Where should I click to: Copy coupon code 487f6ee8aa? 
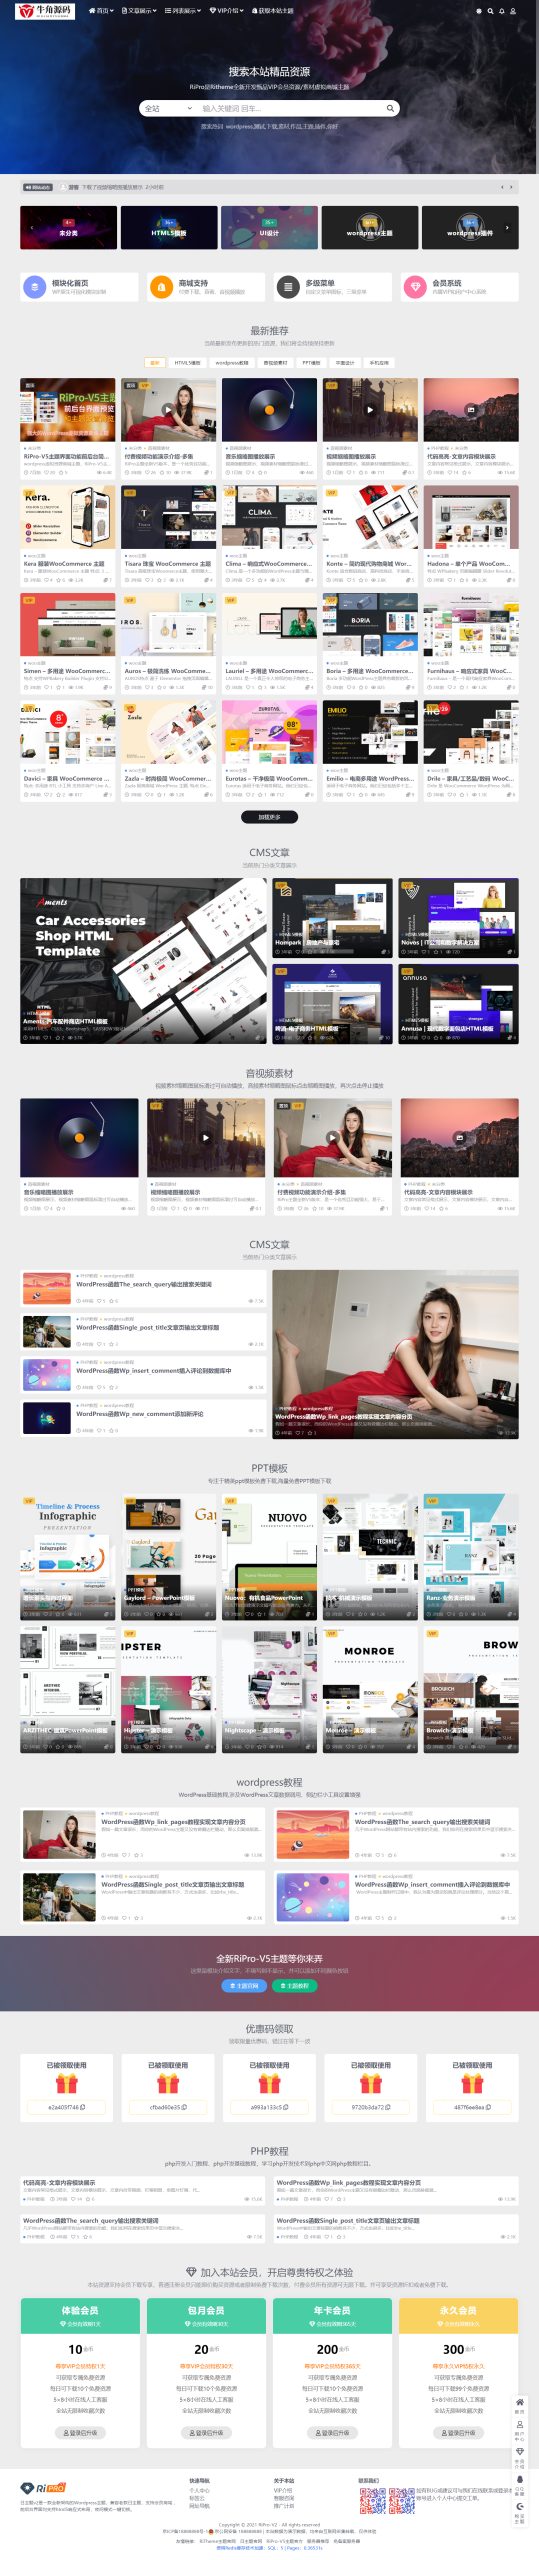(x=471, y=2107)
